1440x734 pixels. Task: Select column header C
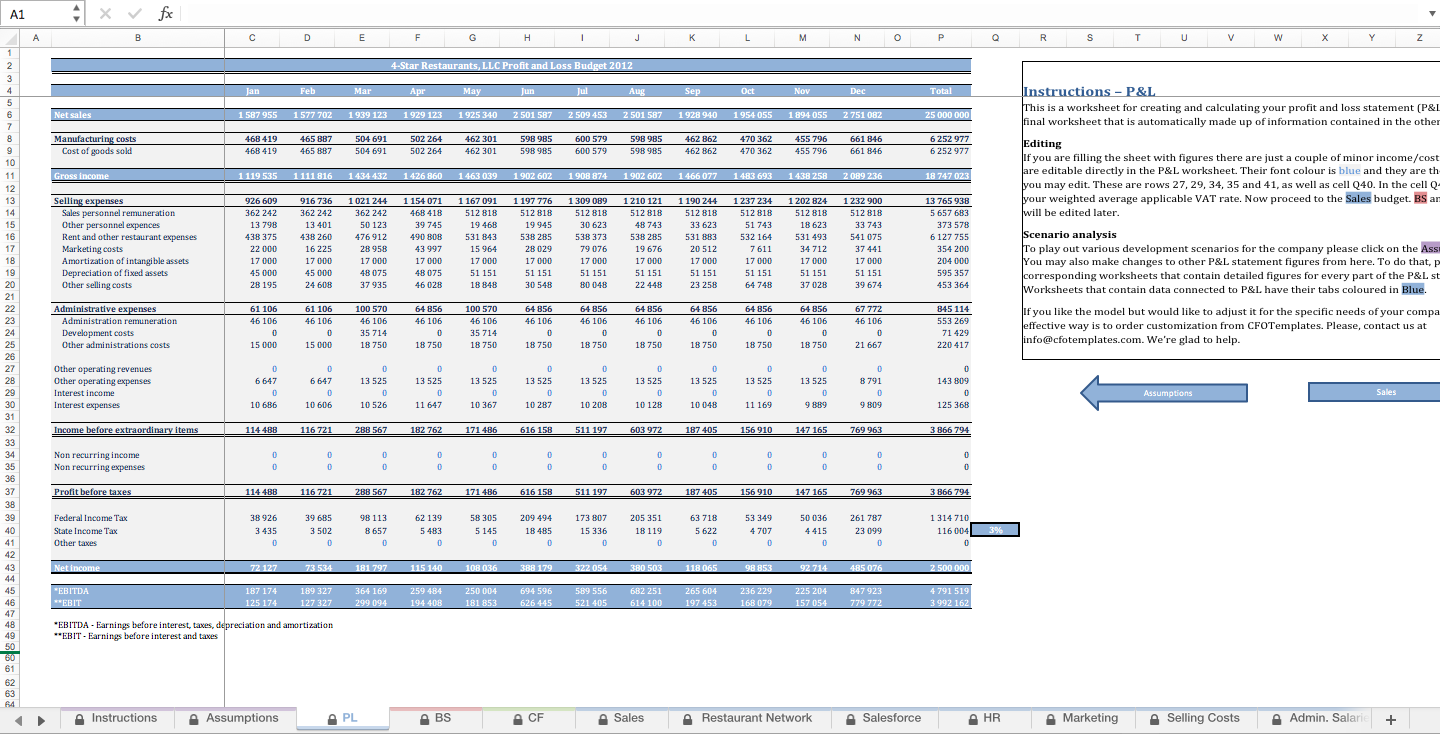[251, 37]
